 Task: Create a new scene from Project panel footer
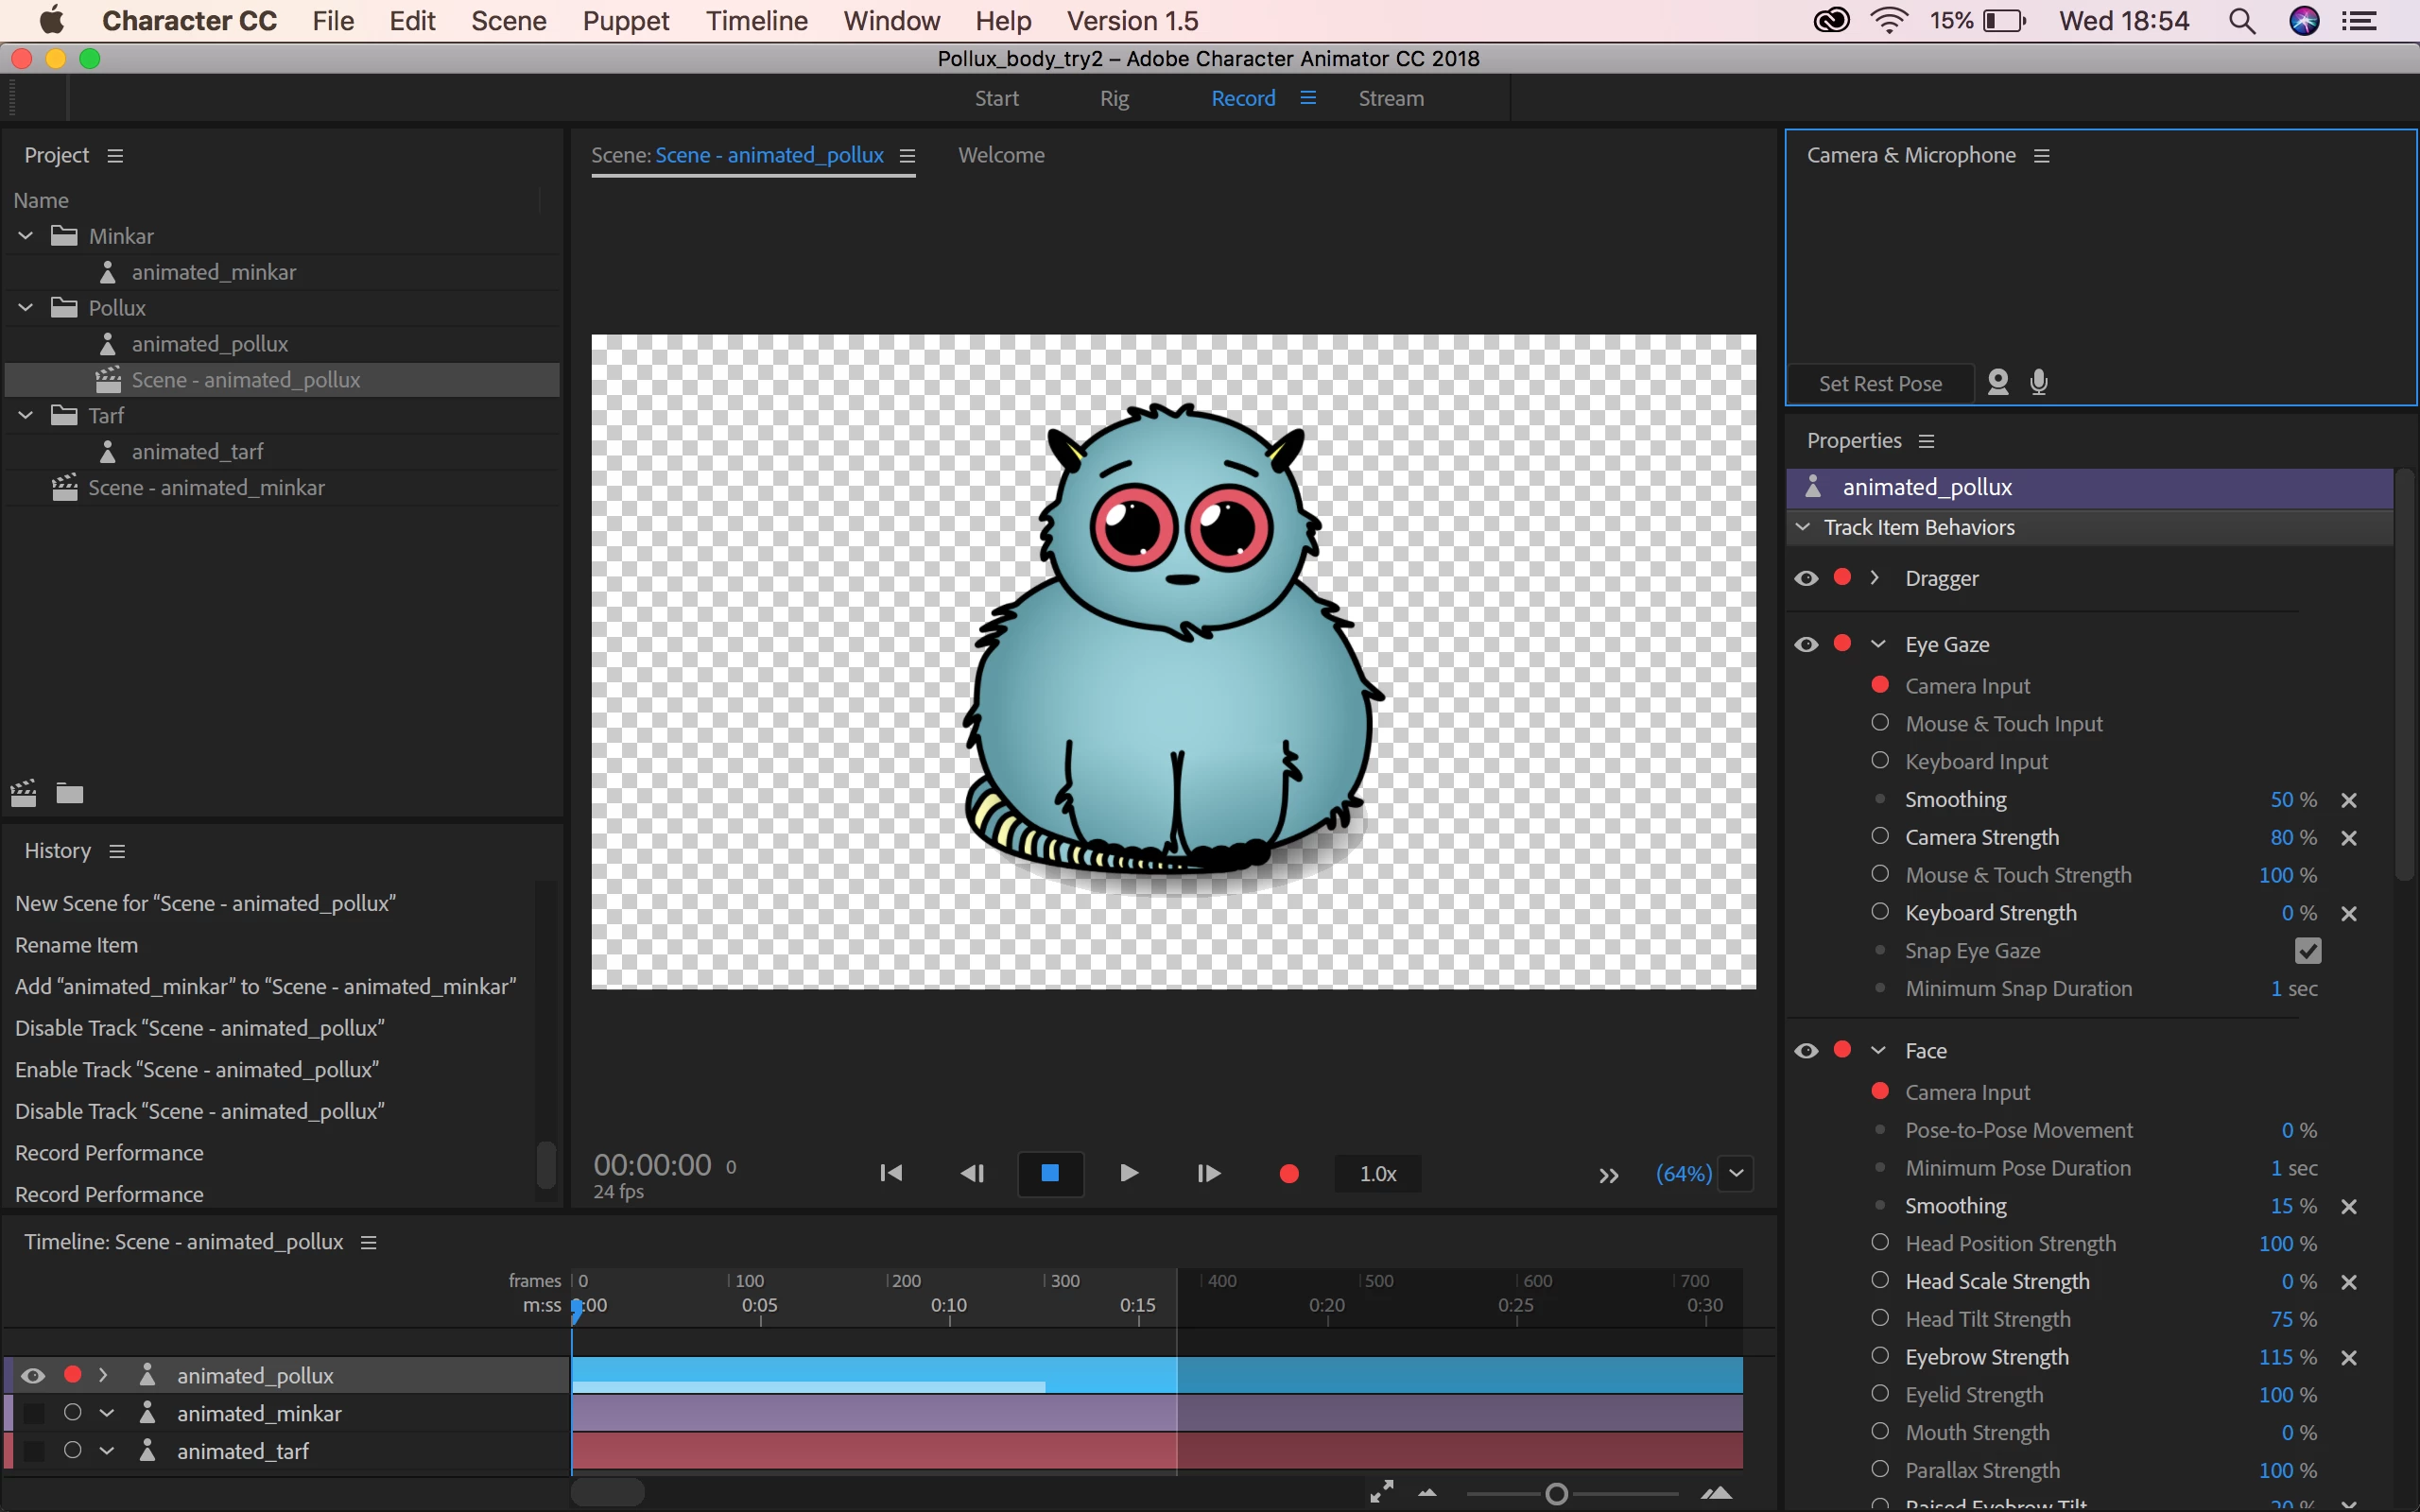[24, 793]
